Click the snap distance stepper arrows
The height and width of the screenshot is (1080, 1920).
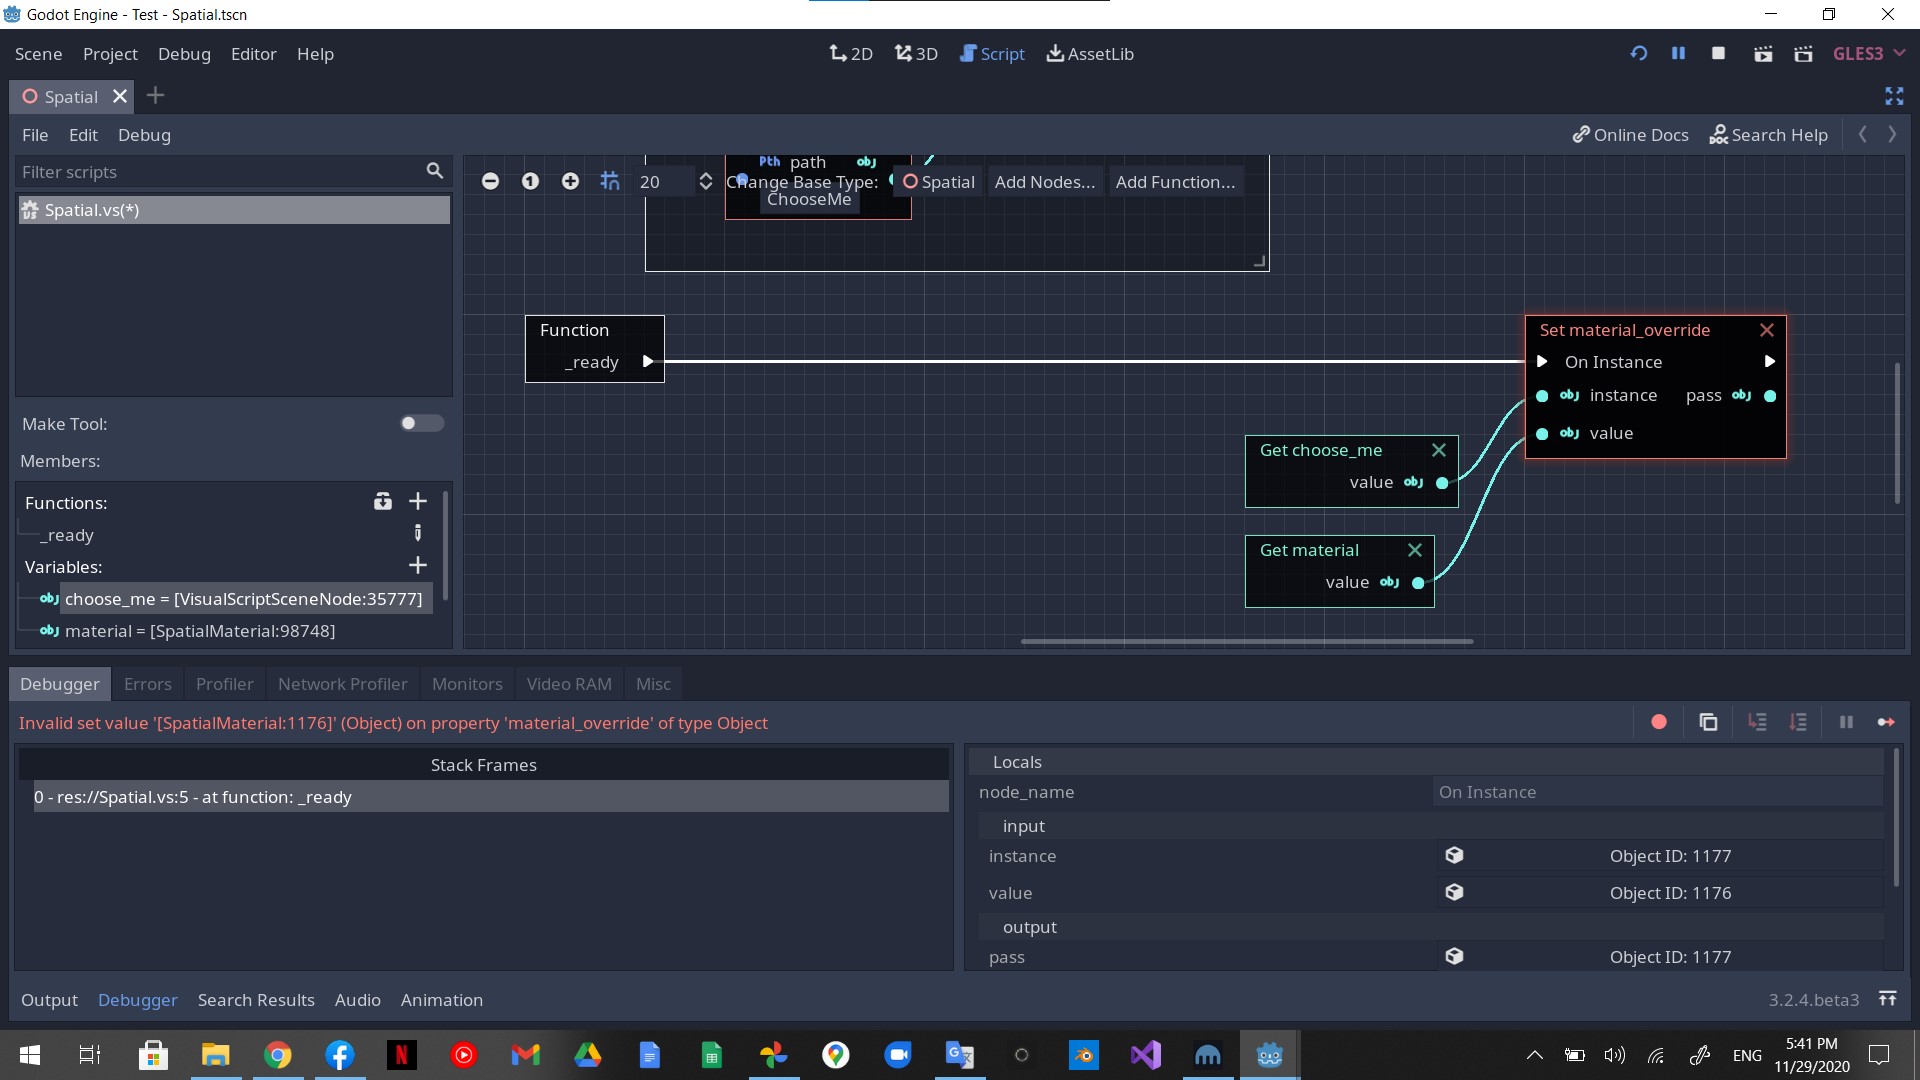tap(705, 181)
